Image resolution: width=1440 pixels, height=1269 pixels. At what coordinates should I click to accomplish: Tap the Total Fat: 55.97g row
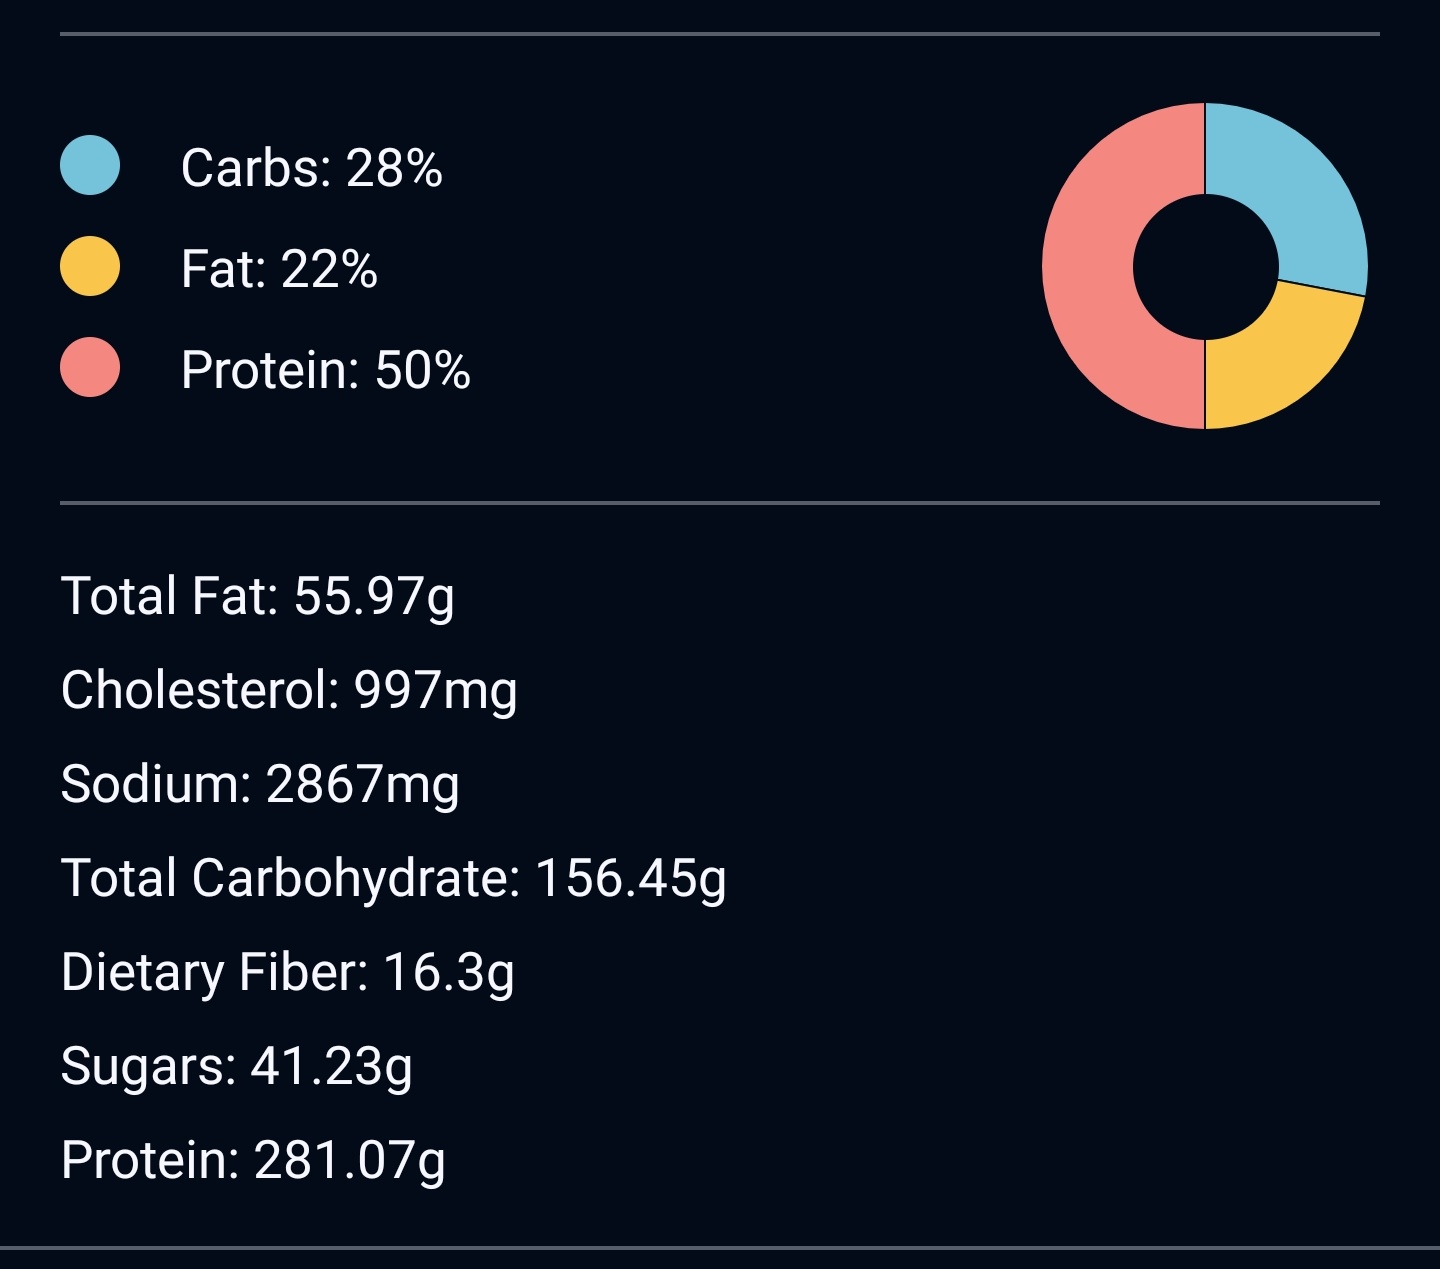[257, 596]
